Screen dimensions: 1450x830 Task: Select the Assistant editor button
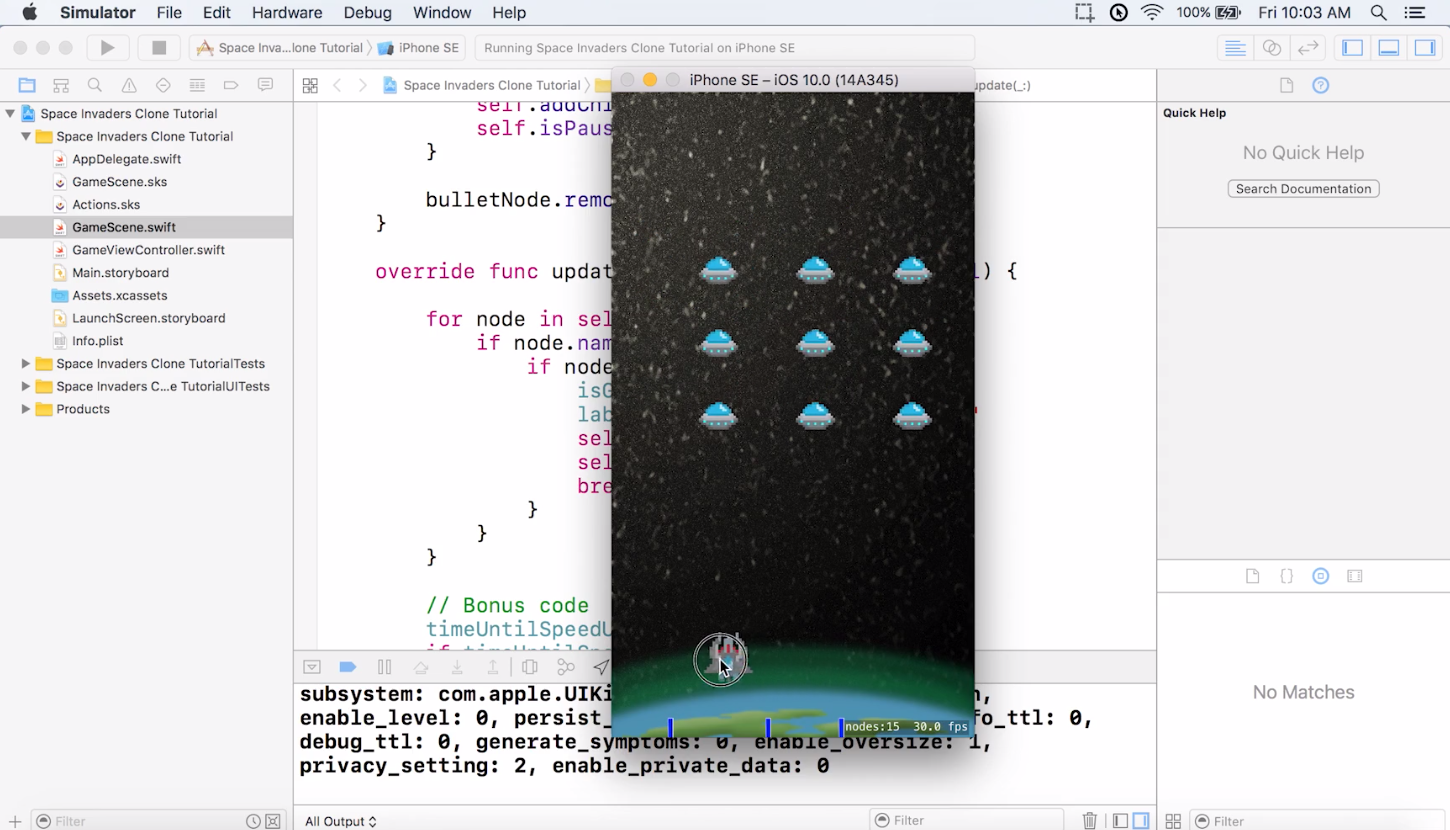1272,48
